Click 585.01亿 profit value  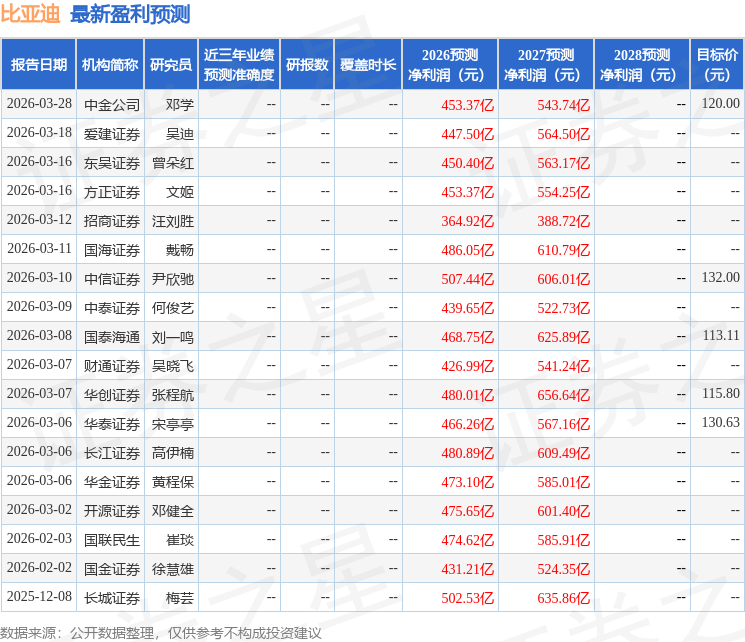tap(564, 482)
